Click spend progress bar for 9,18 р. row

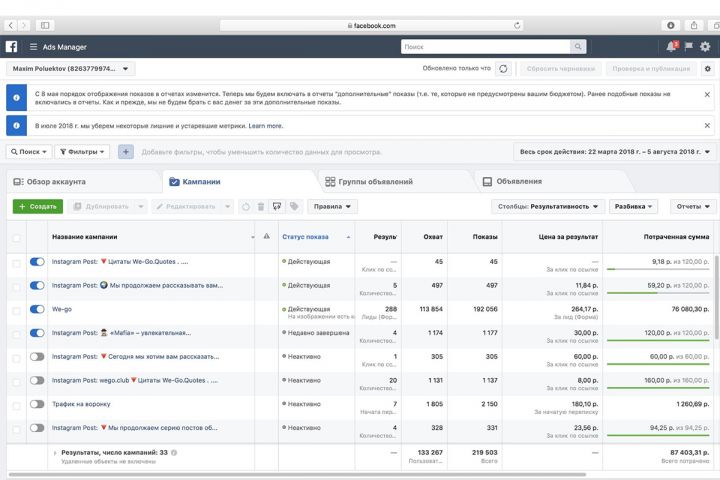[658, 269]
